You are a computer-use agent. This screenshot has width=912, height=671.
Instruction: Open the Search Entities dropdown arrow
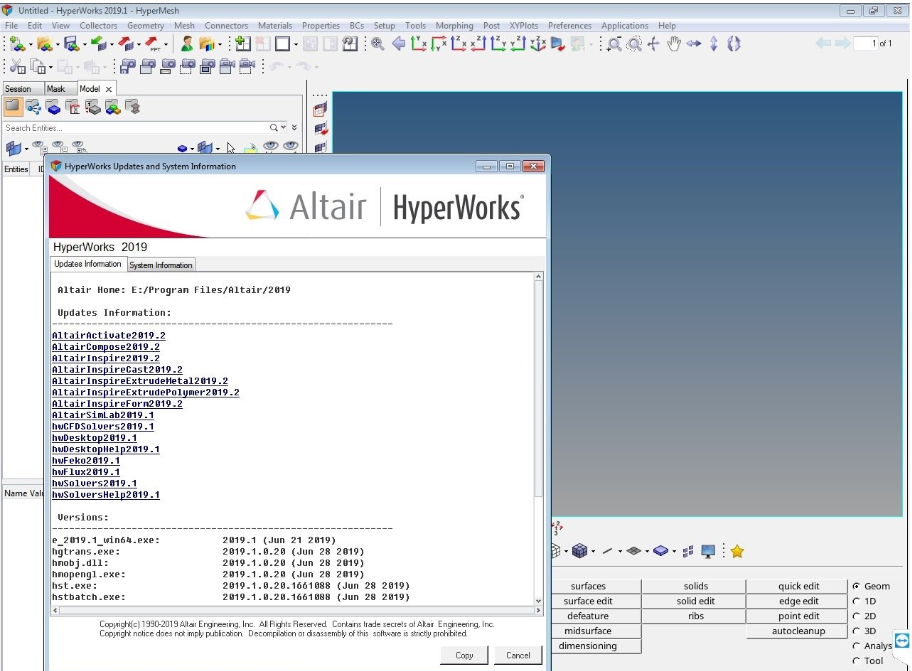tap(283, 128)
